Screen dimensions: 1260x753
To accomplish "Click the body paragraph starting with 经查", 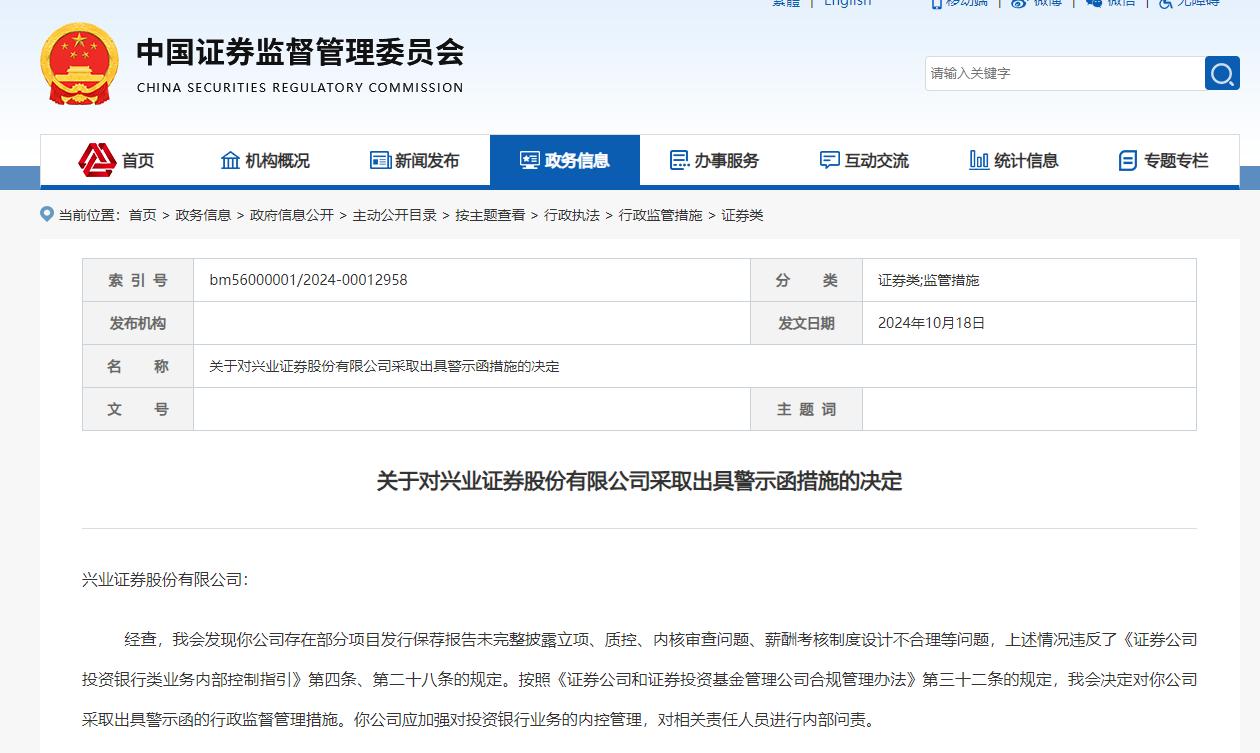I will click(639, 680).
